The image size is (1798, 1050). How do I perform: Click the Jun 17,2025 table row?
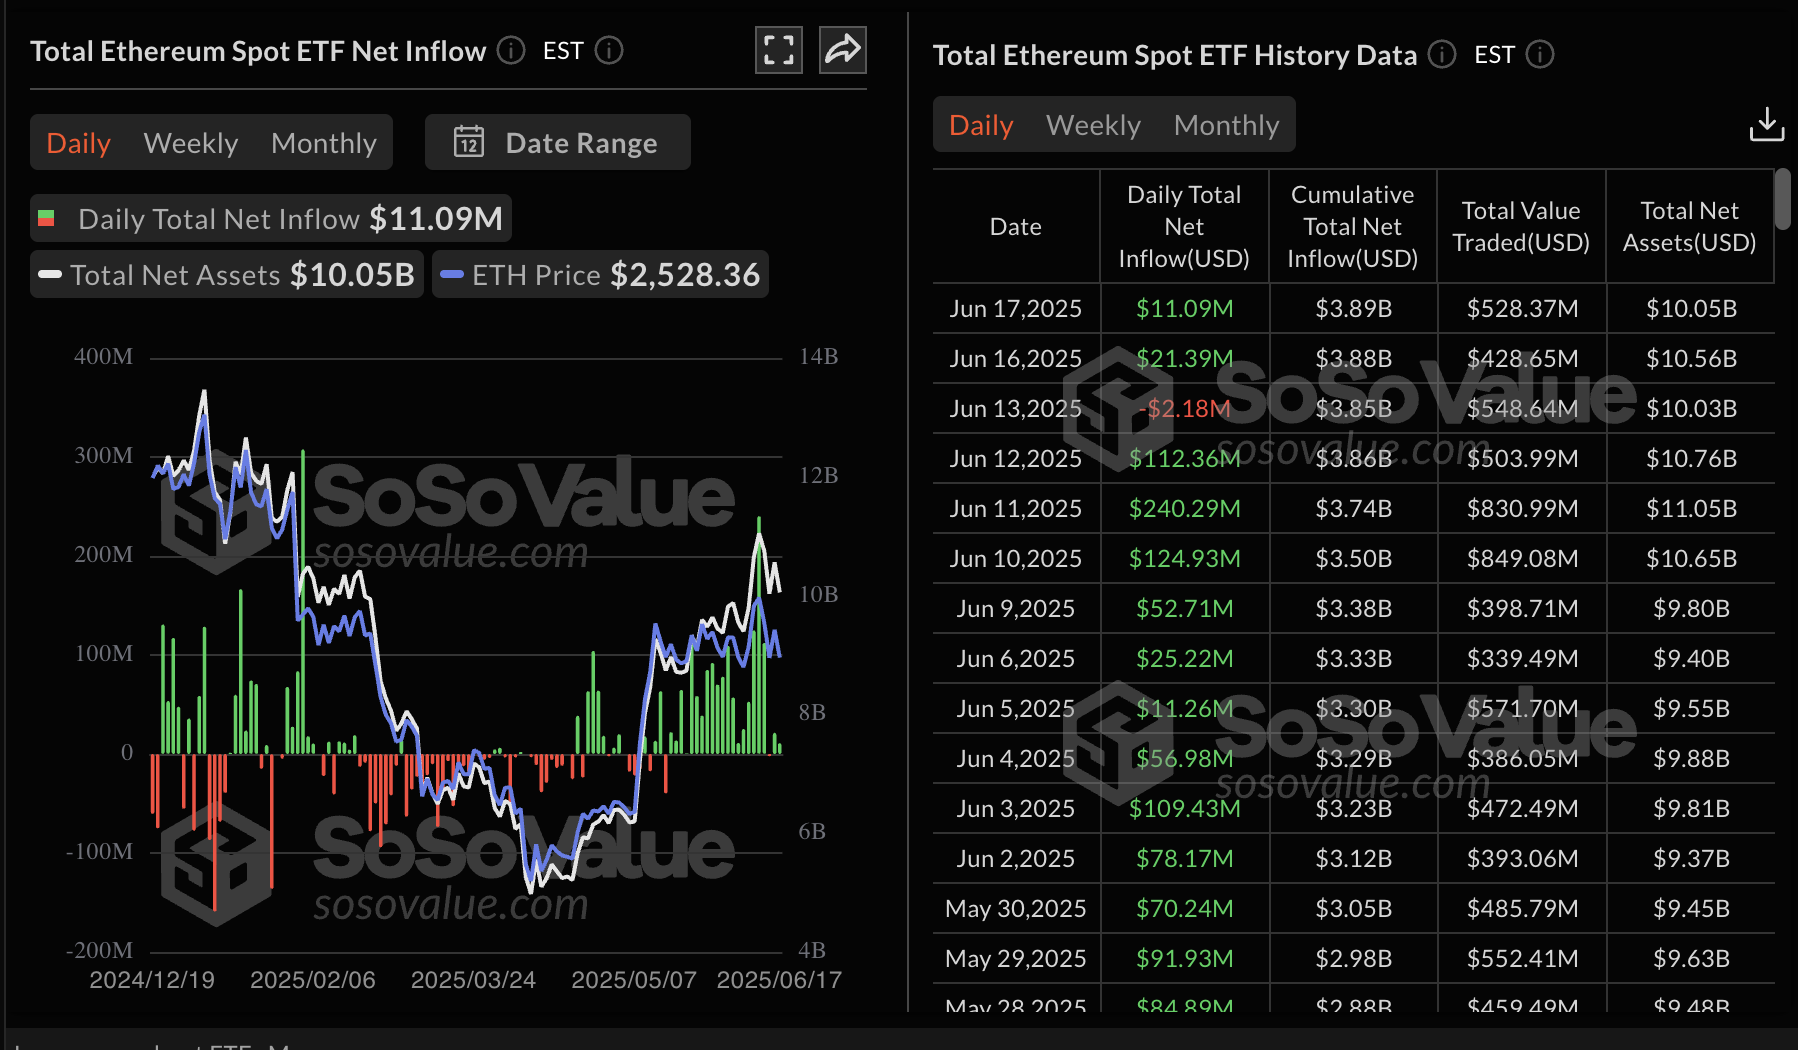click(x=1353, y=308)
